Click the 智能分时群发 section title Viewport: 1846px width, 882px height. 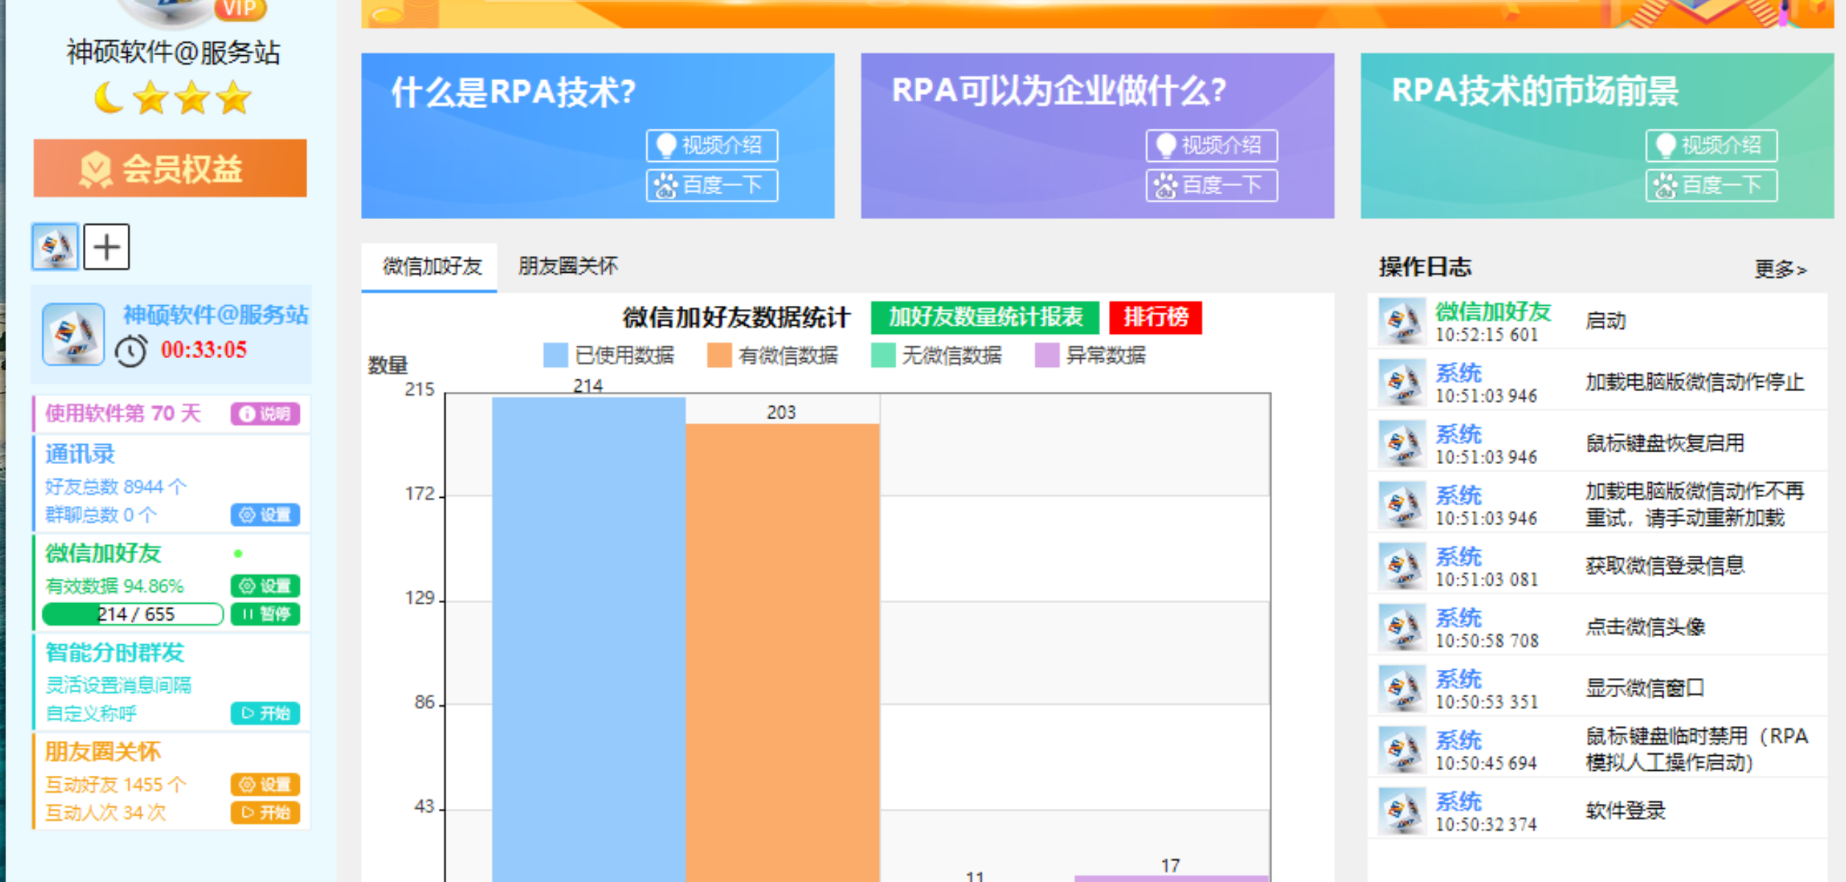coord(115,653)
